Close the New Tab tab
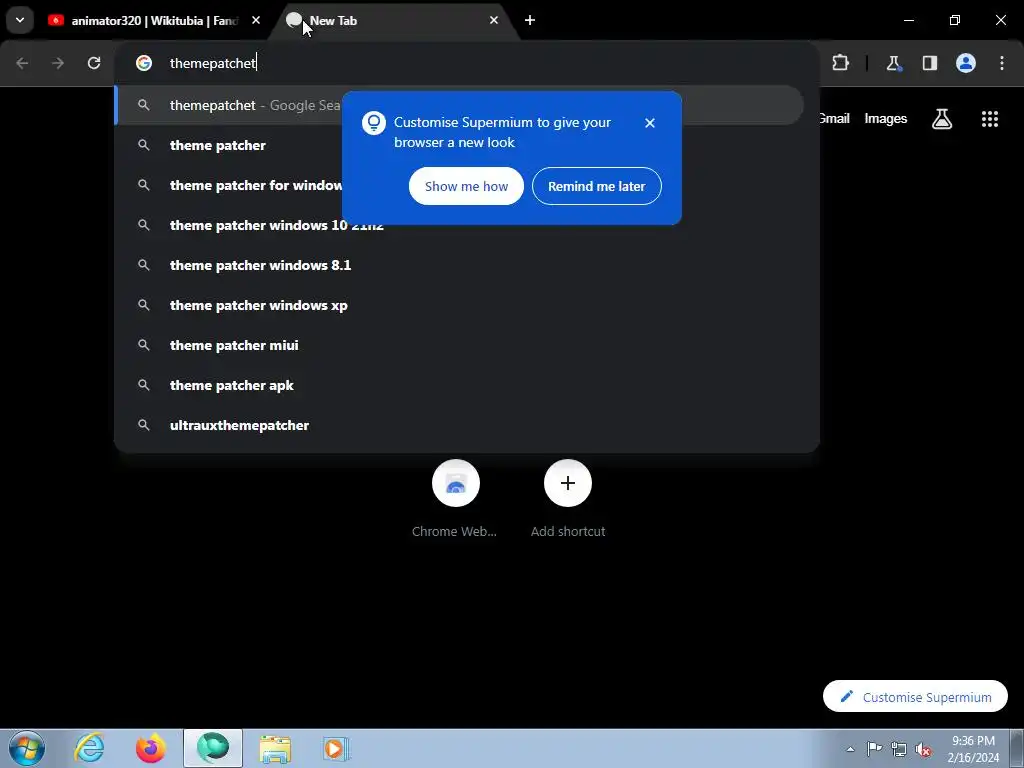Image resolution: width=1024 pixels, height=768 pixels. pyautogui.click(x=494, y=20)
